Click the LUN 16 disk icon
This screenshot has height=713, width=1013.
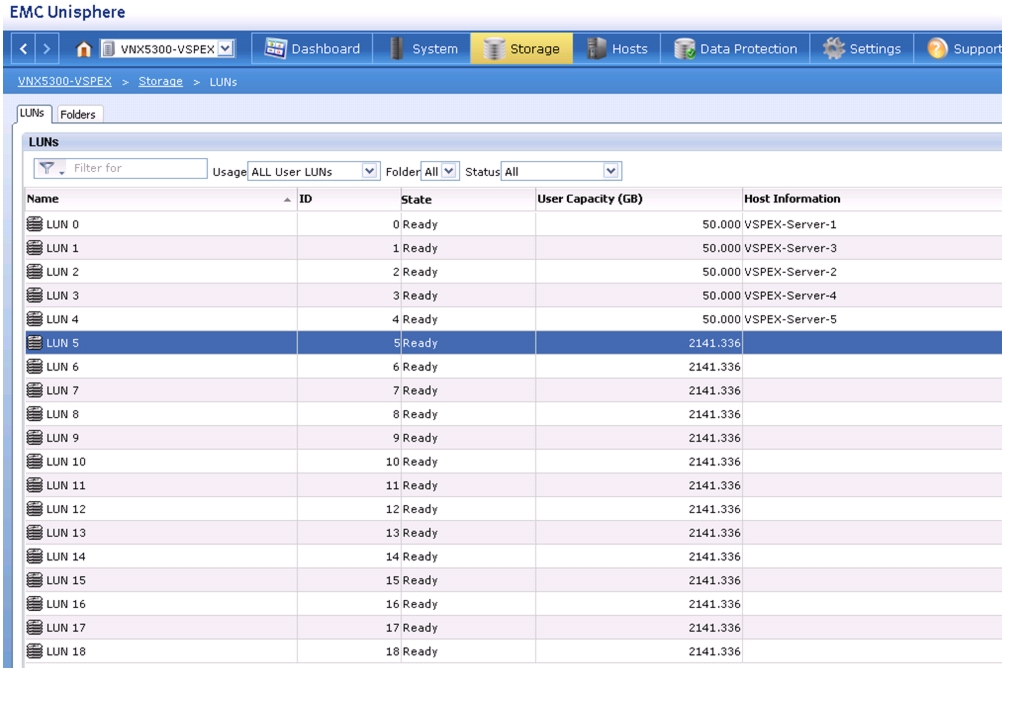pyautogui.click(x=35, y=604)
